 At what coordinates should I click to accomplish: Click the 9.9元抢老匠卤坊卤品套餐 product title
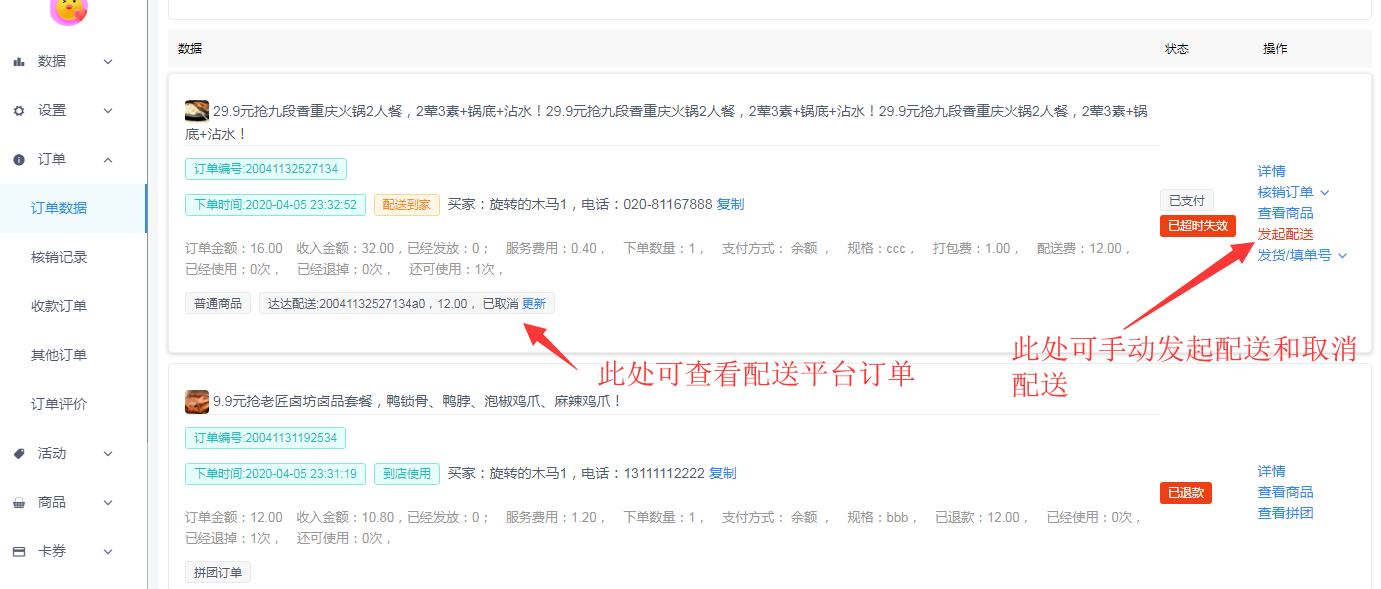[418, 402]
